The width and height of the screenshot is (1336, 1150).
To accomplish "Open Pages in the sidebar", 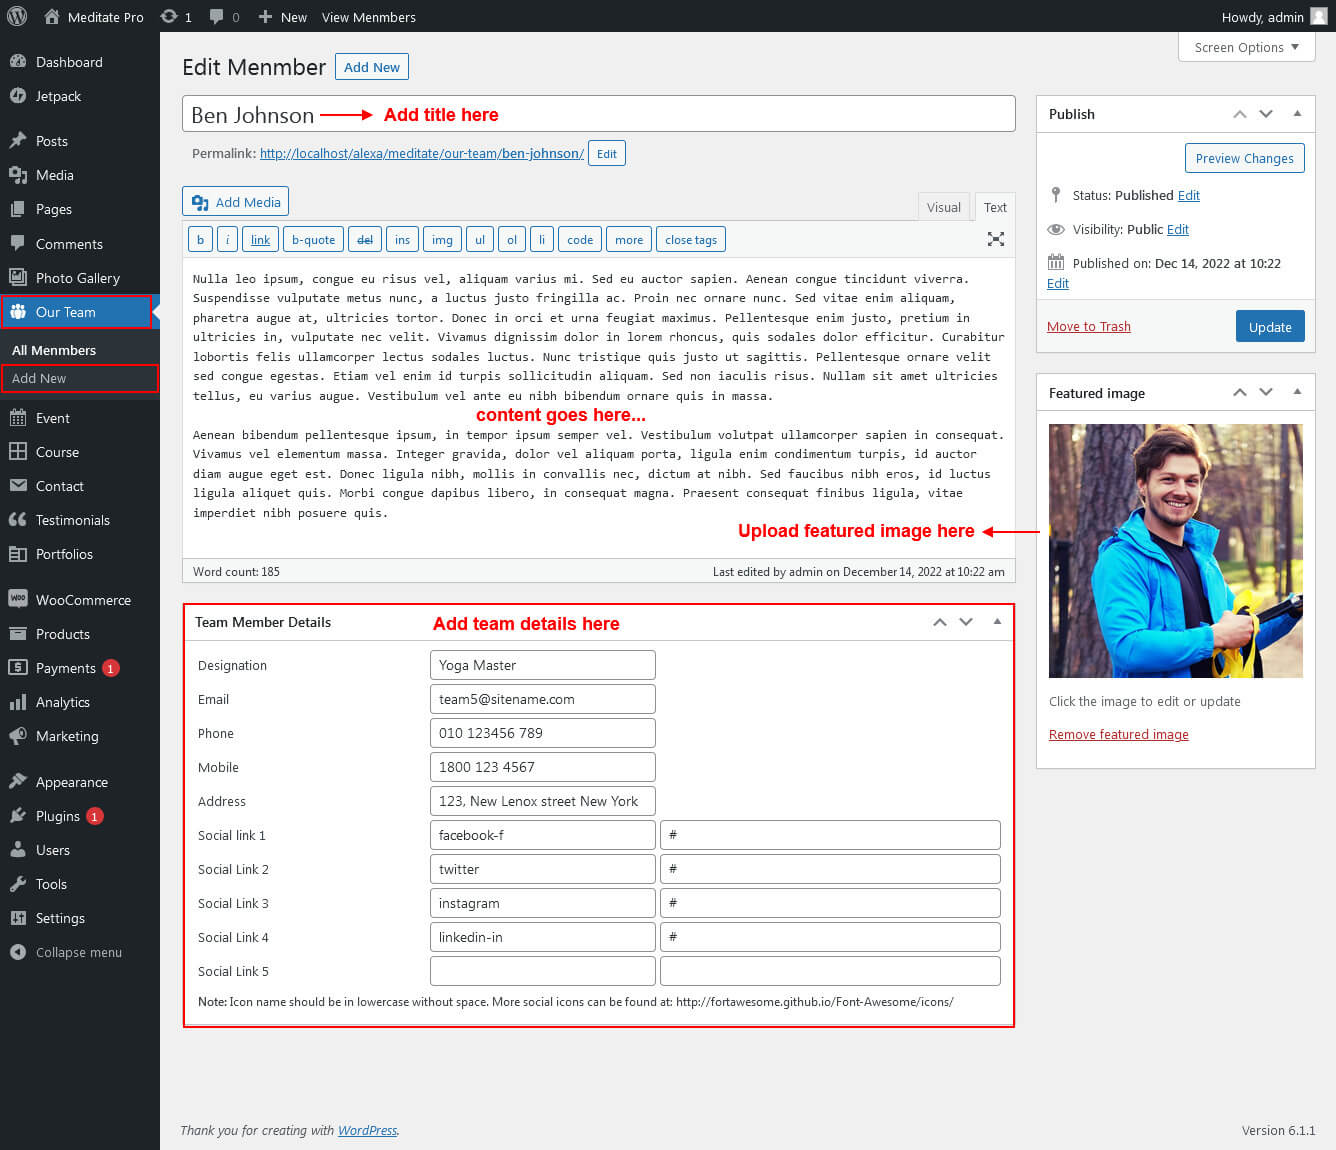I will click(x=80, y=209).
